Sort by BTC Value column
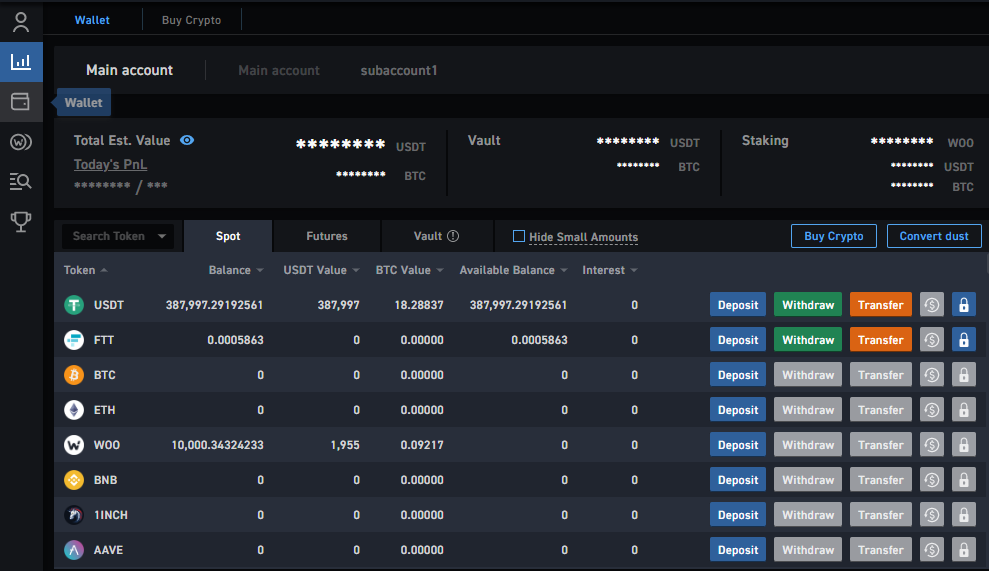 coord(409,270)
